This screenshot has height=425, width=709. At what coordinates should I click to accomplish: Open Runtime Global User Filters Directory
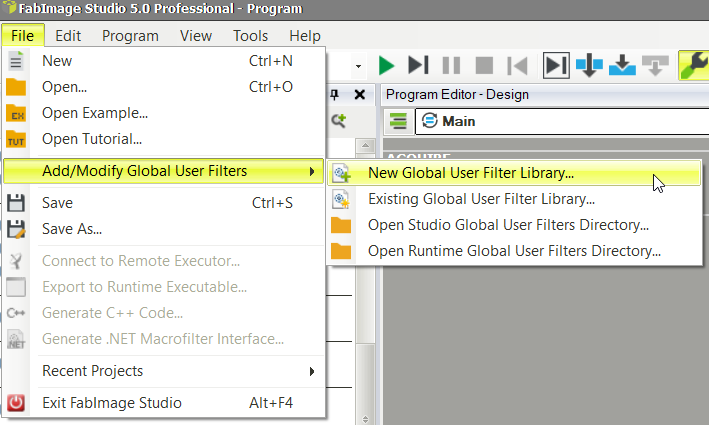(x=514, y=251)
